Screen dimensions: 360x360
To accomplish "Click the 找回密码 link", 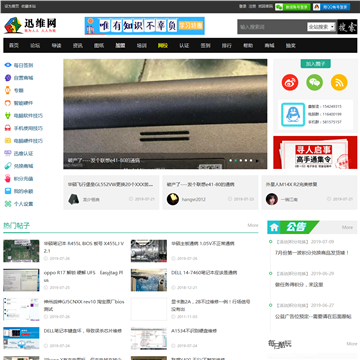I will pos(266,6).
